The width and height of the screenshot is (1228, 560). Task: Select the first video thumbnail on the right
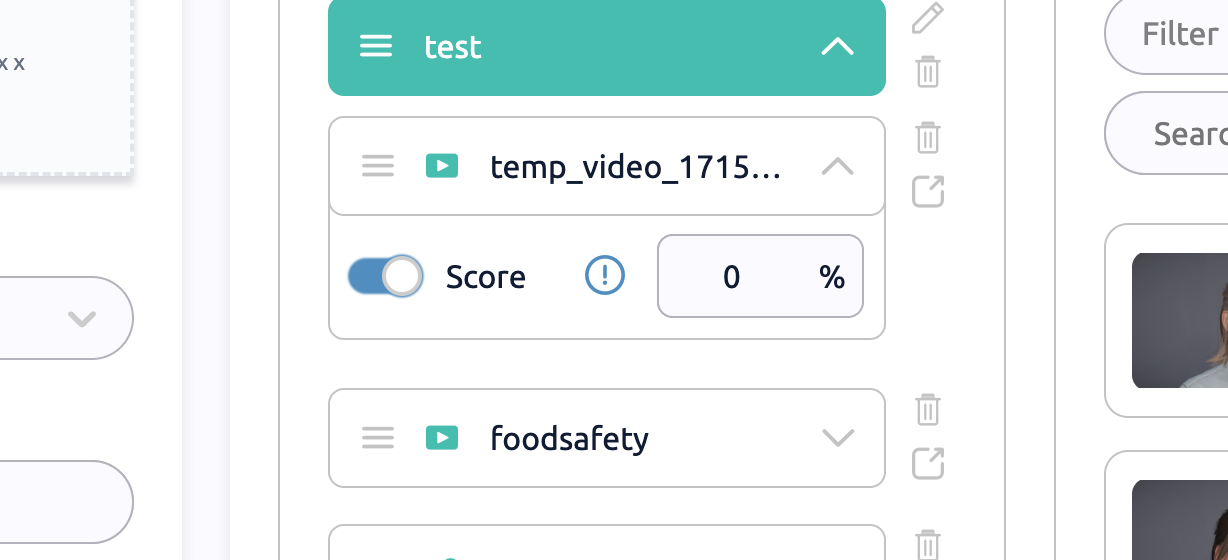pos(1180,320)
